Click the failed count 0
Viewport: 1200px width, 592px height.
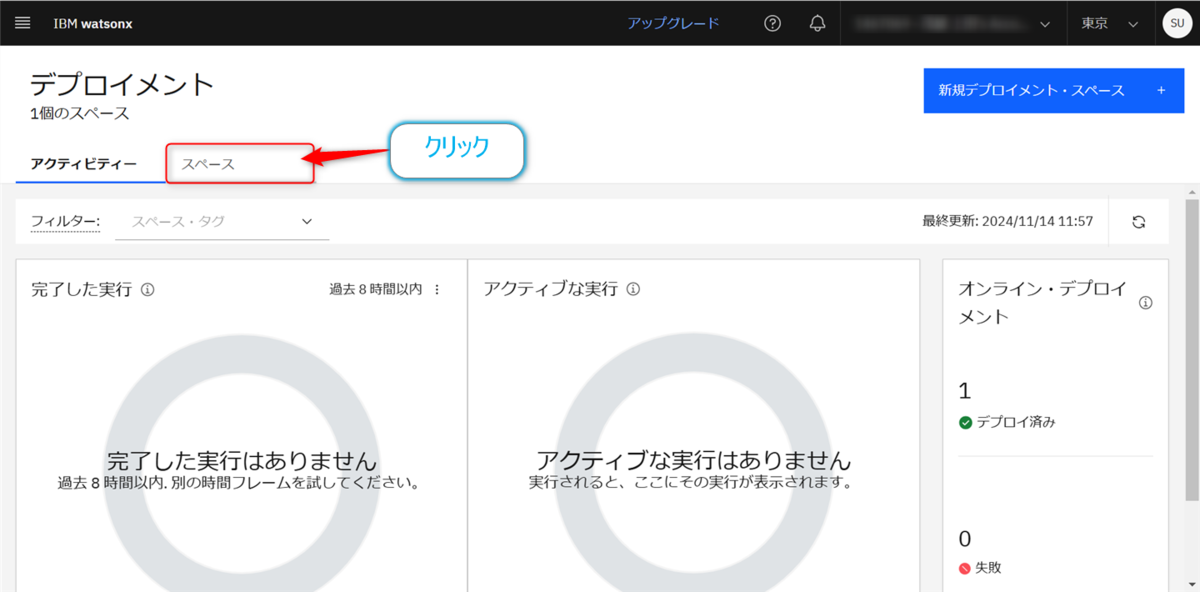click(965, 539)
